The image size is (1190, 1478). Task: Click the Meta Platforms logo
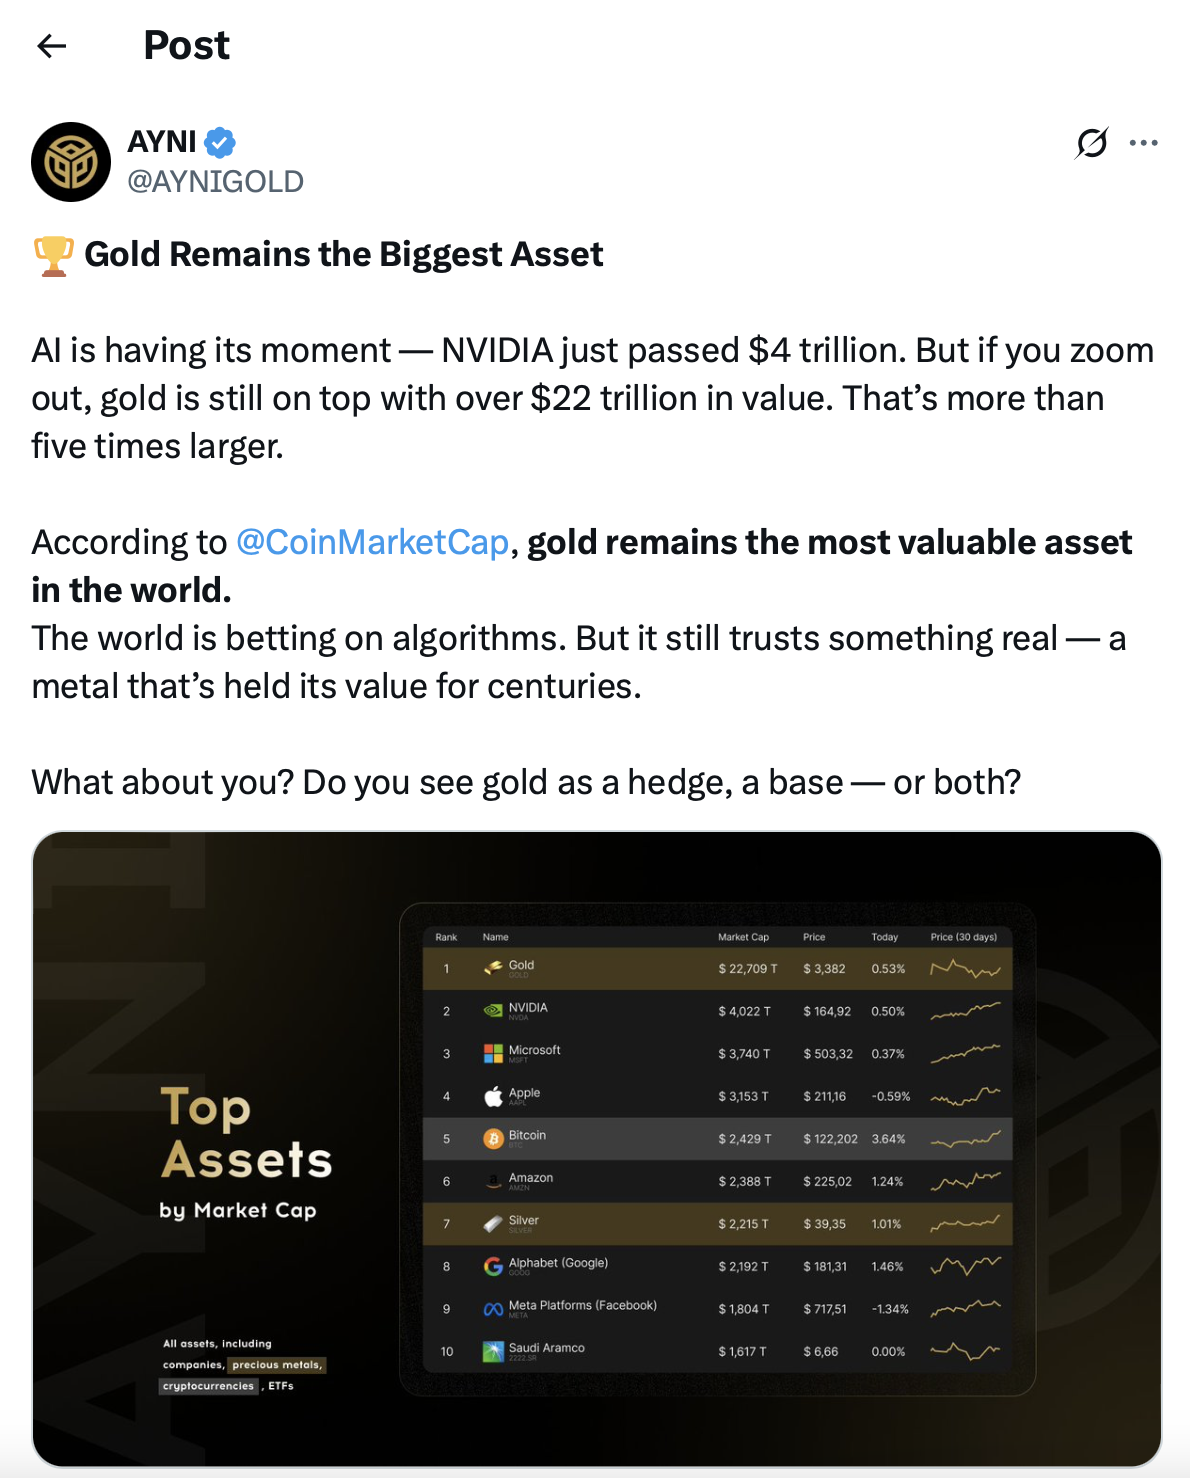pos(493,1309)
